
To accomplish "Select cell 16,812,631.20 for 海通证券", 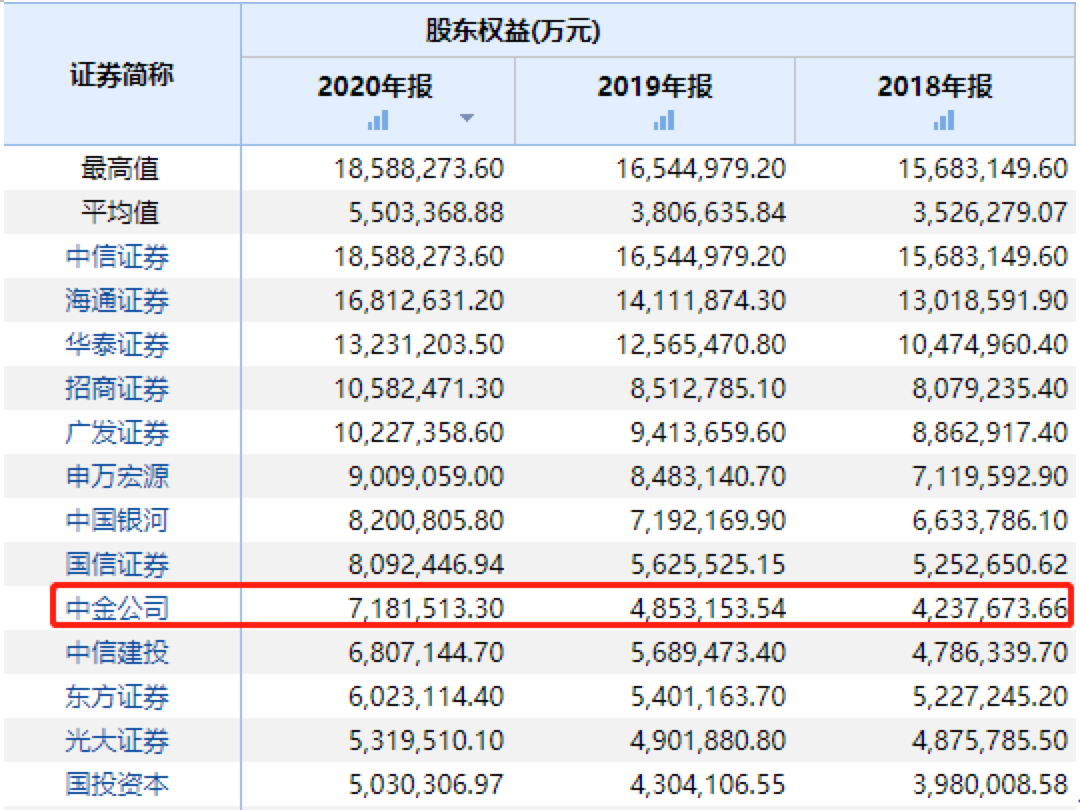I will [x=419, y=301].
